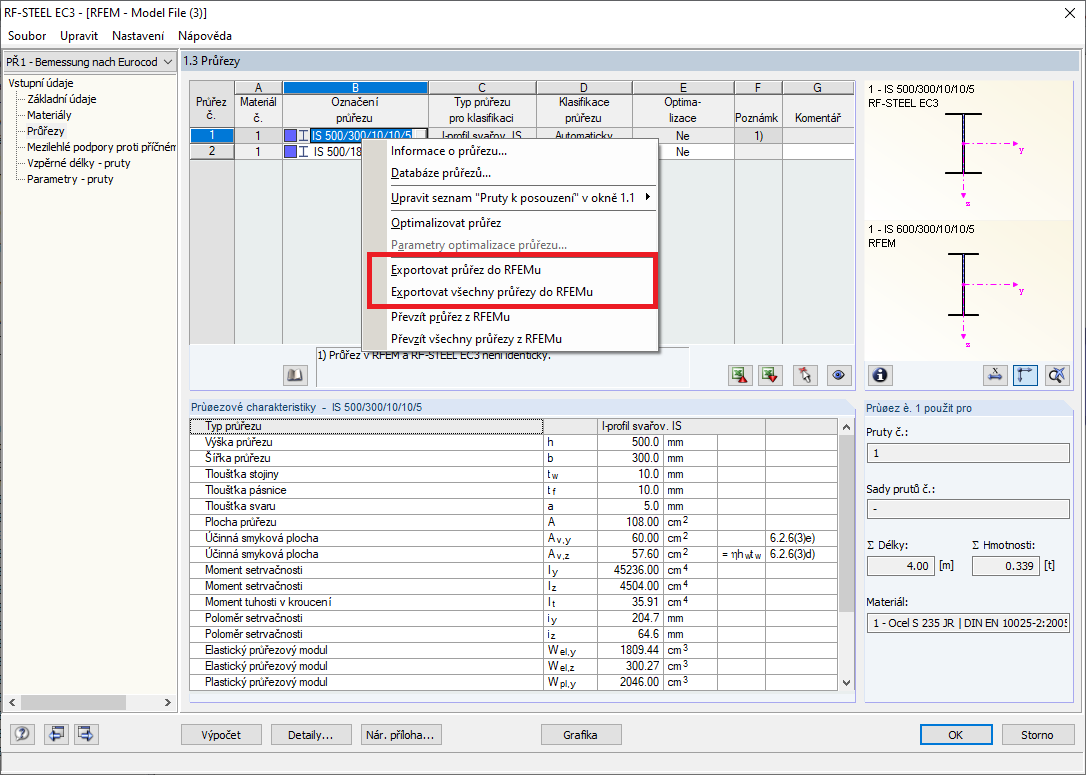Start calculation with the Výpočet button

coord(222,734)
